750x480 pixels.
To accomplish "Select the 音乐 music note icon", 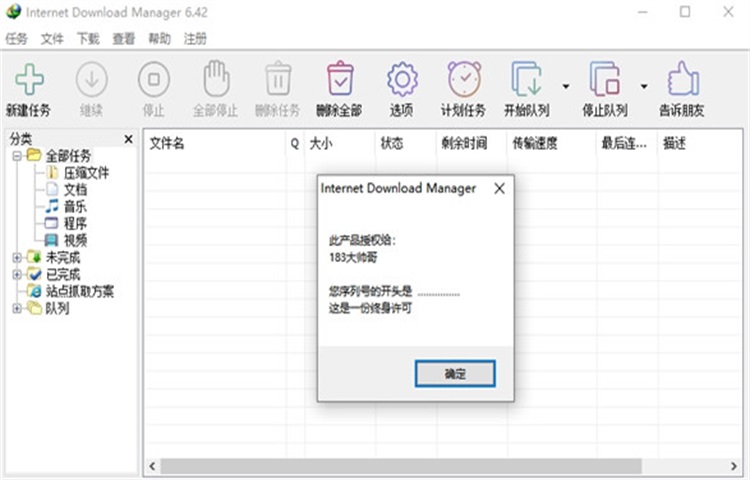I will coord(52,206).
